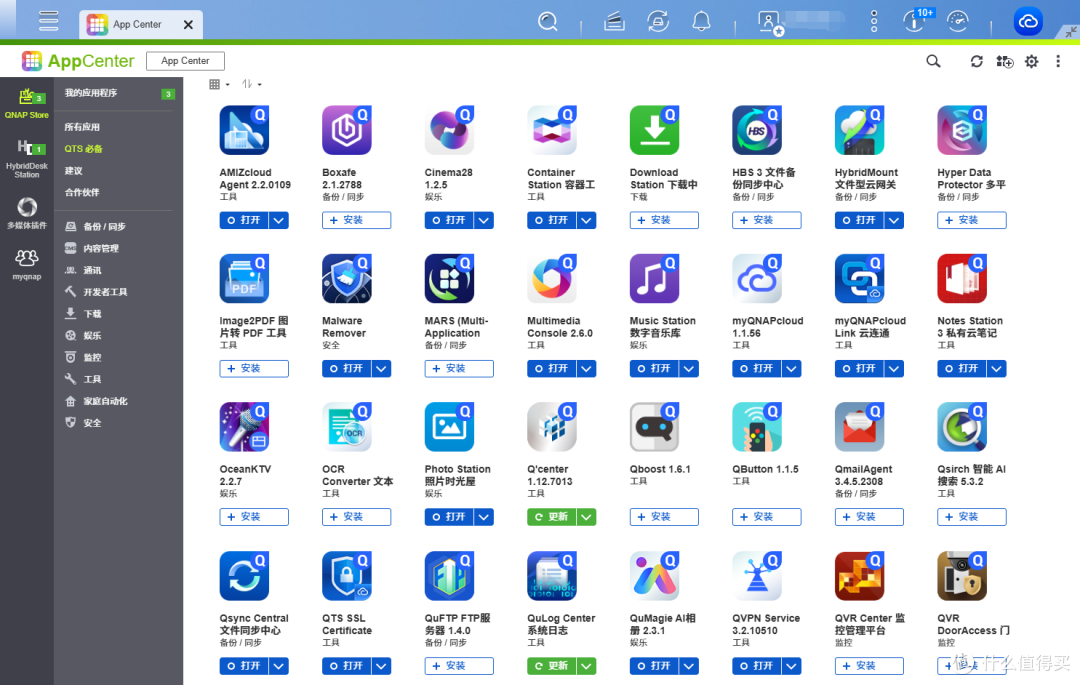The width and height of the screenshot is (1080, 685).
Task: Click the manual install icon in AppCenter
Action: coord(1005,62)
